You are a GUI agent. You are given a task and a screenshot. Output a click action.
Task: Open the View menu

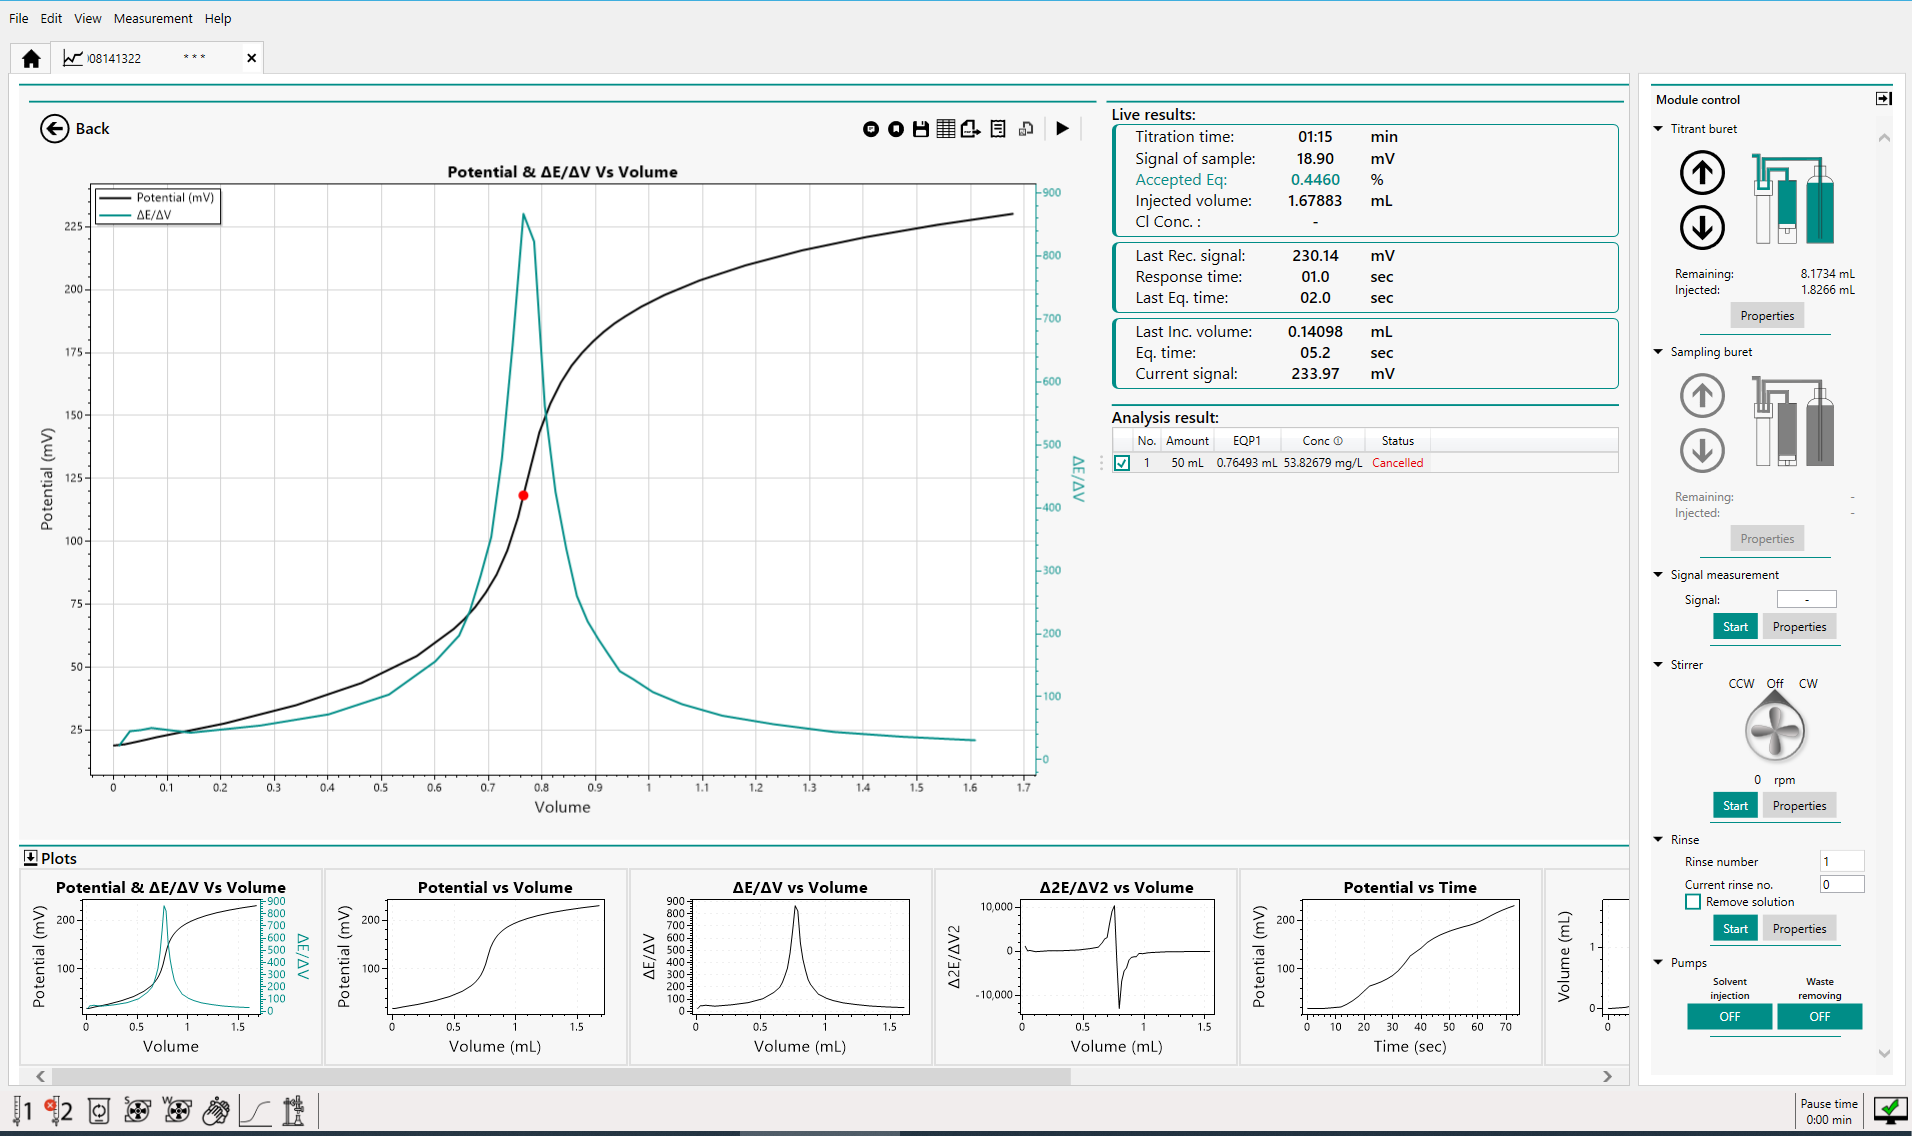point(87,18)
